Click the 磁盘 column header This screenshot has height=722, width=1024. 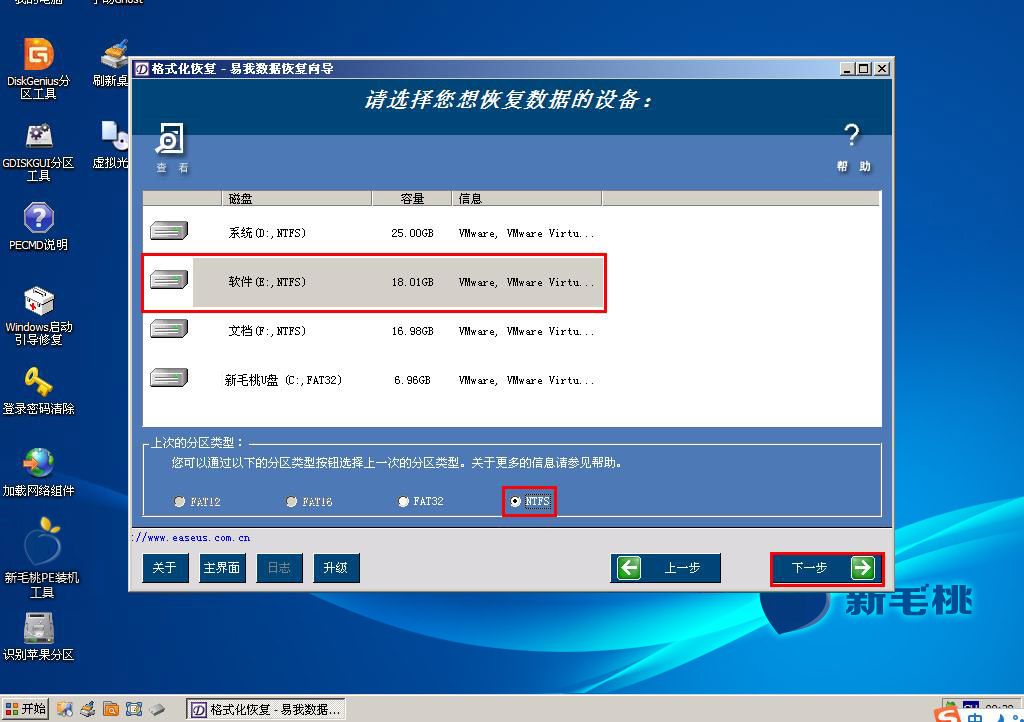296,198
